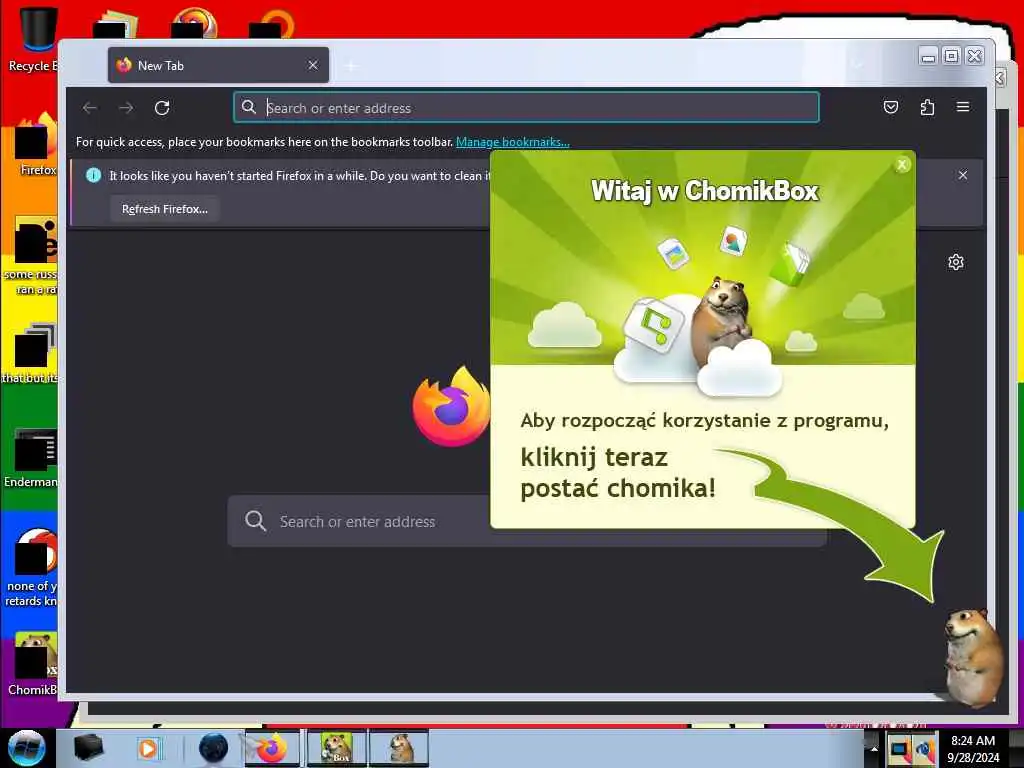
Task: Open the Firefox desktop shortcut
Action: pos(36,145)
